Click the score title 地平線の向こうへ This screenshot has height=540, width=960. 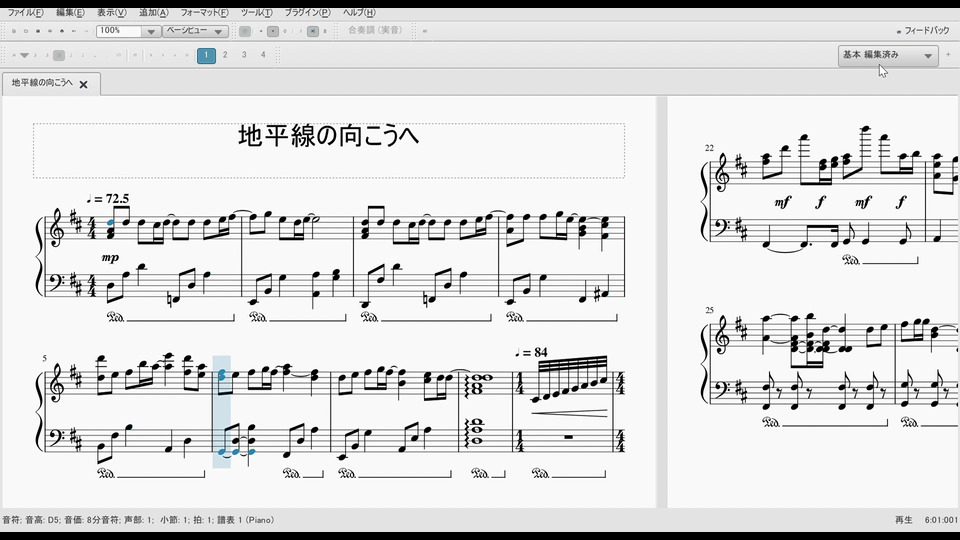click(329, 135)
